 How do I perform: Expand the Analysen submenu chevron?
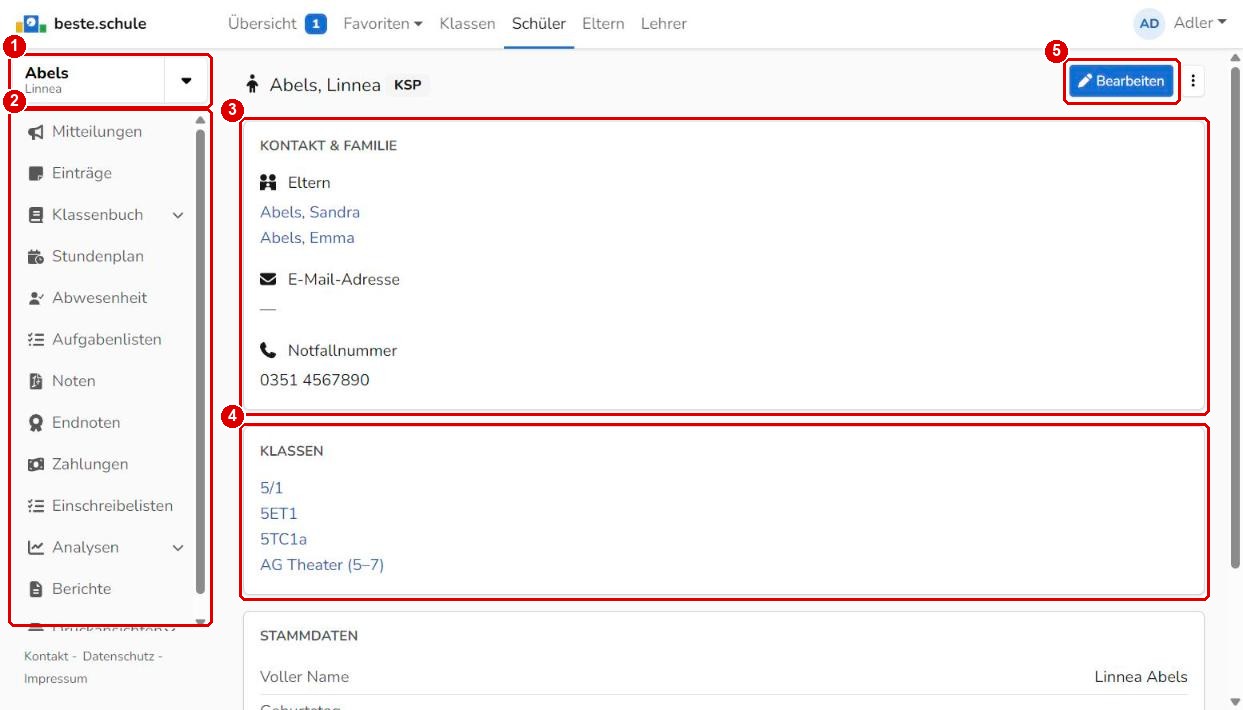tap(178, 548)
